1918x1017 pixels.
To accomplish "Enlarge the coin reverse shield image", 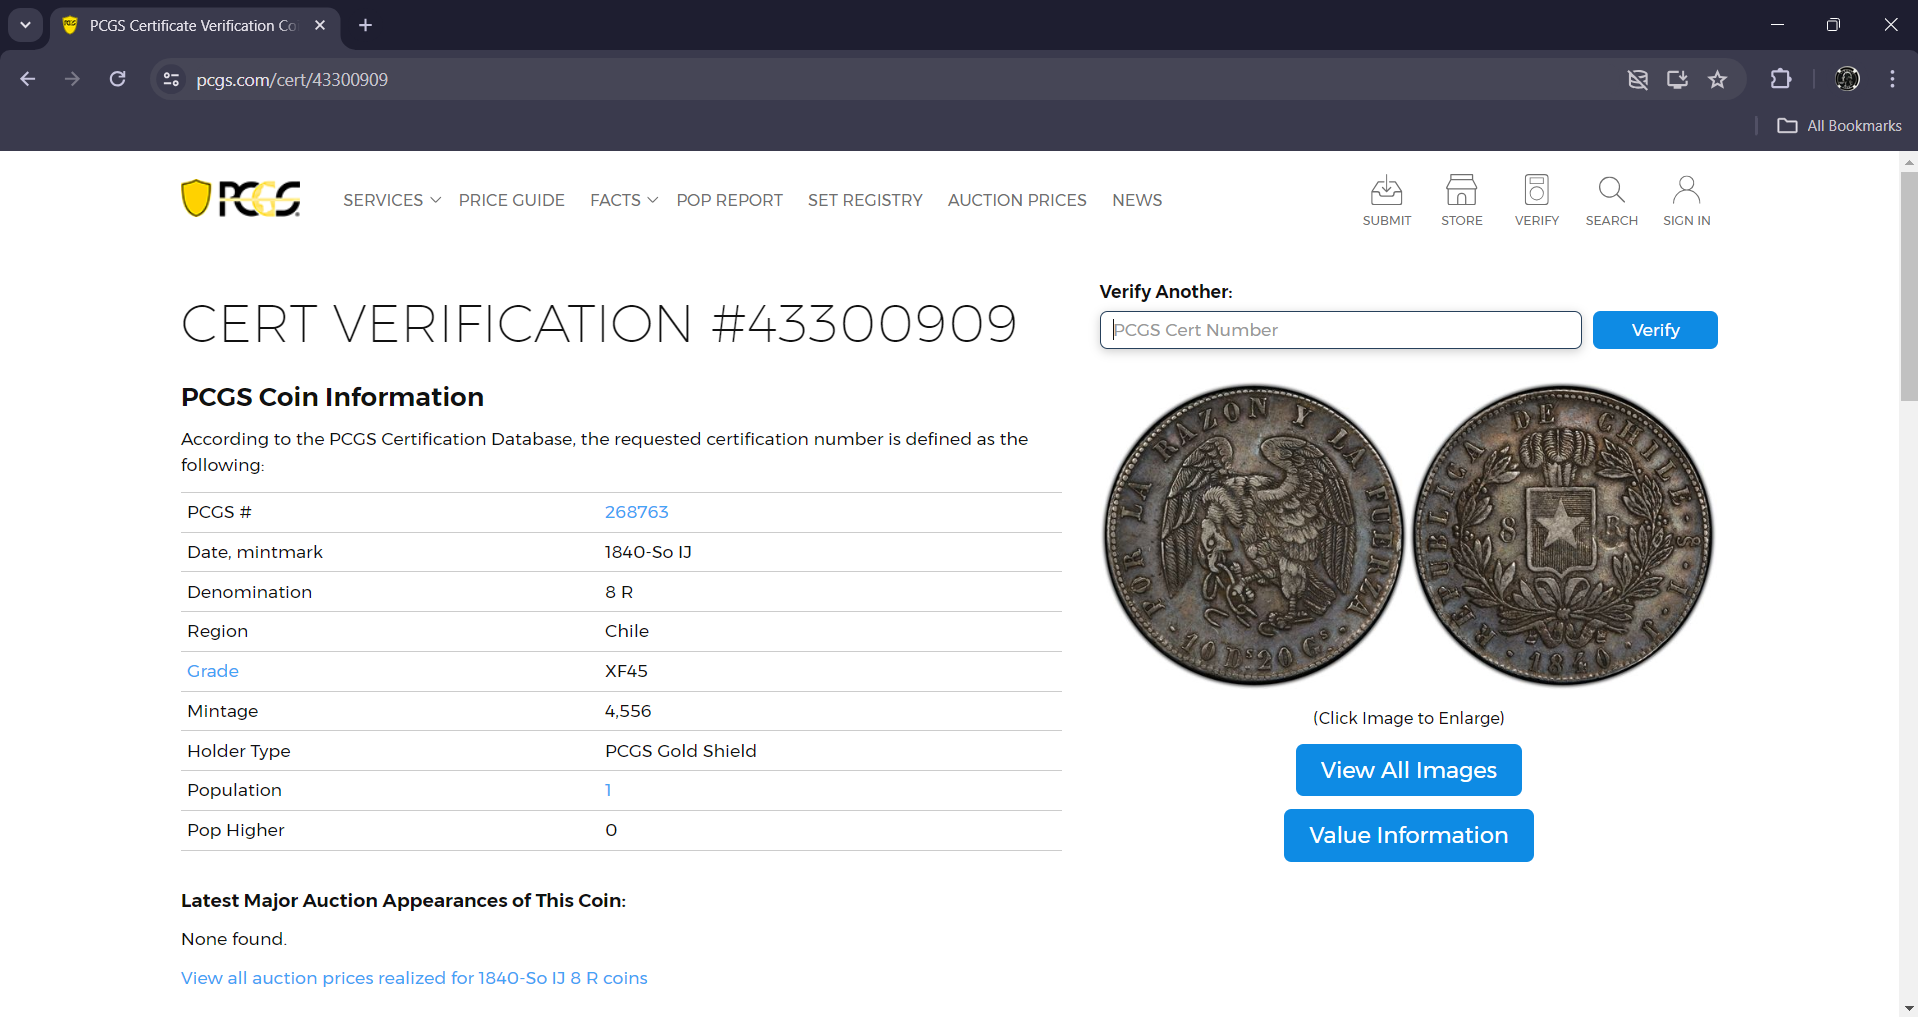I will point(1563,535).
